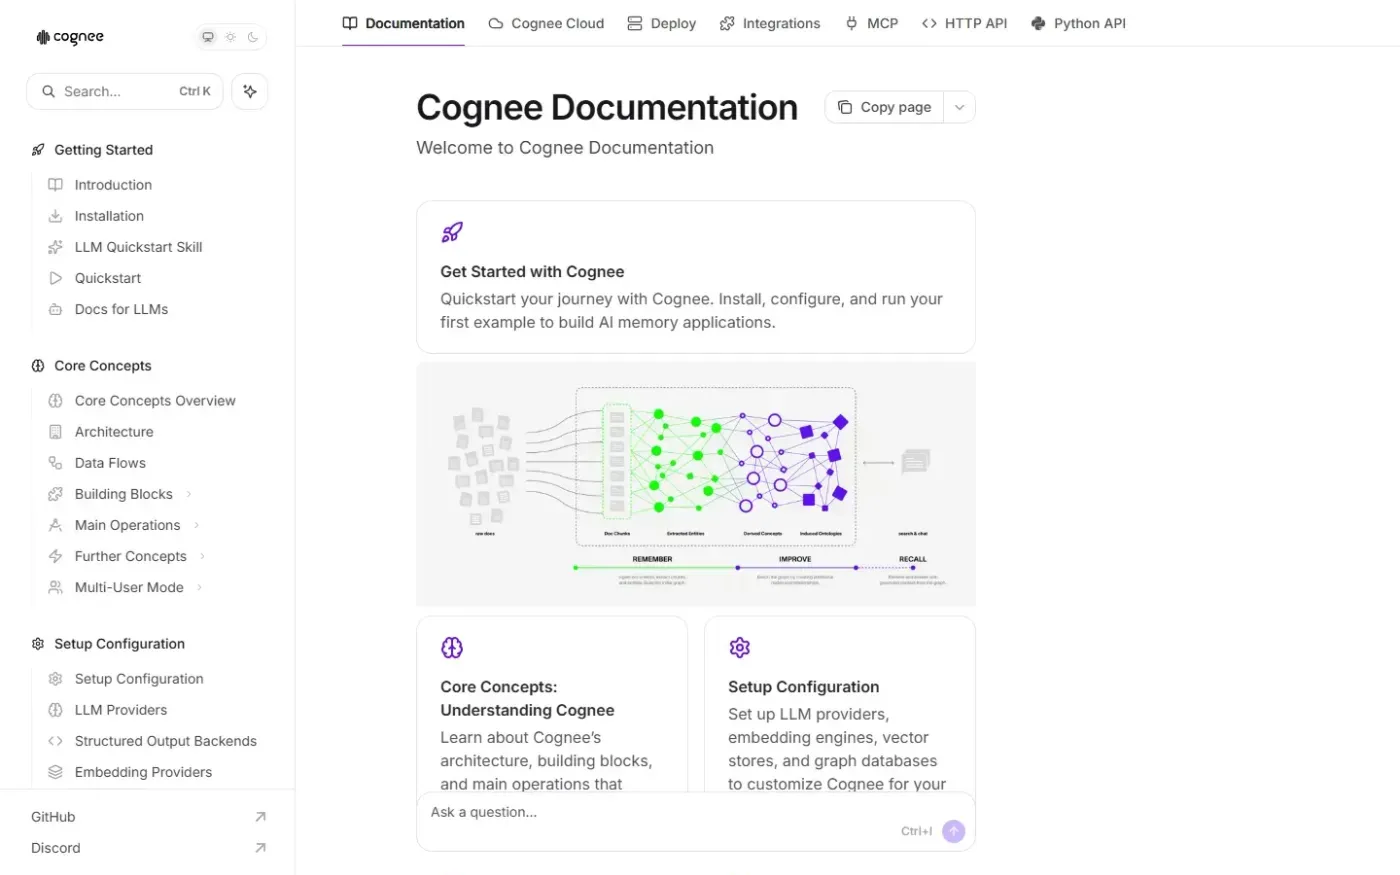The image size is (1400, 875).
Task: Click LLM Quickstart Skill sparkle icon
Action: [56, 247]
